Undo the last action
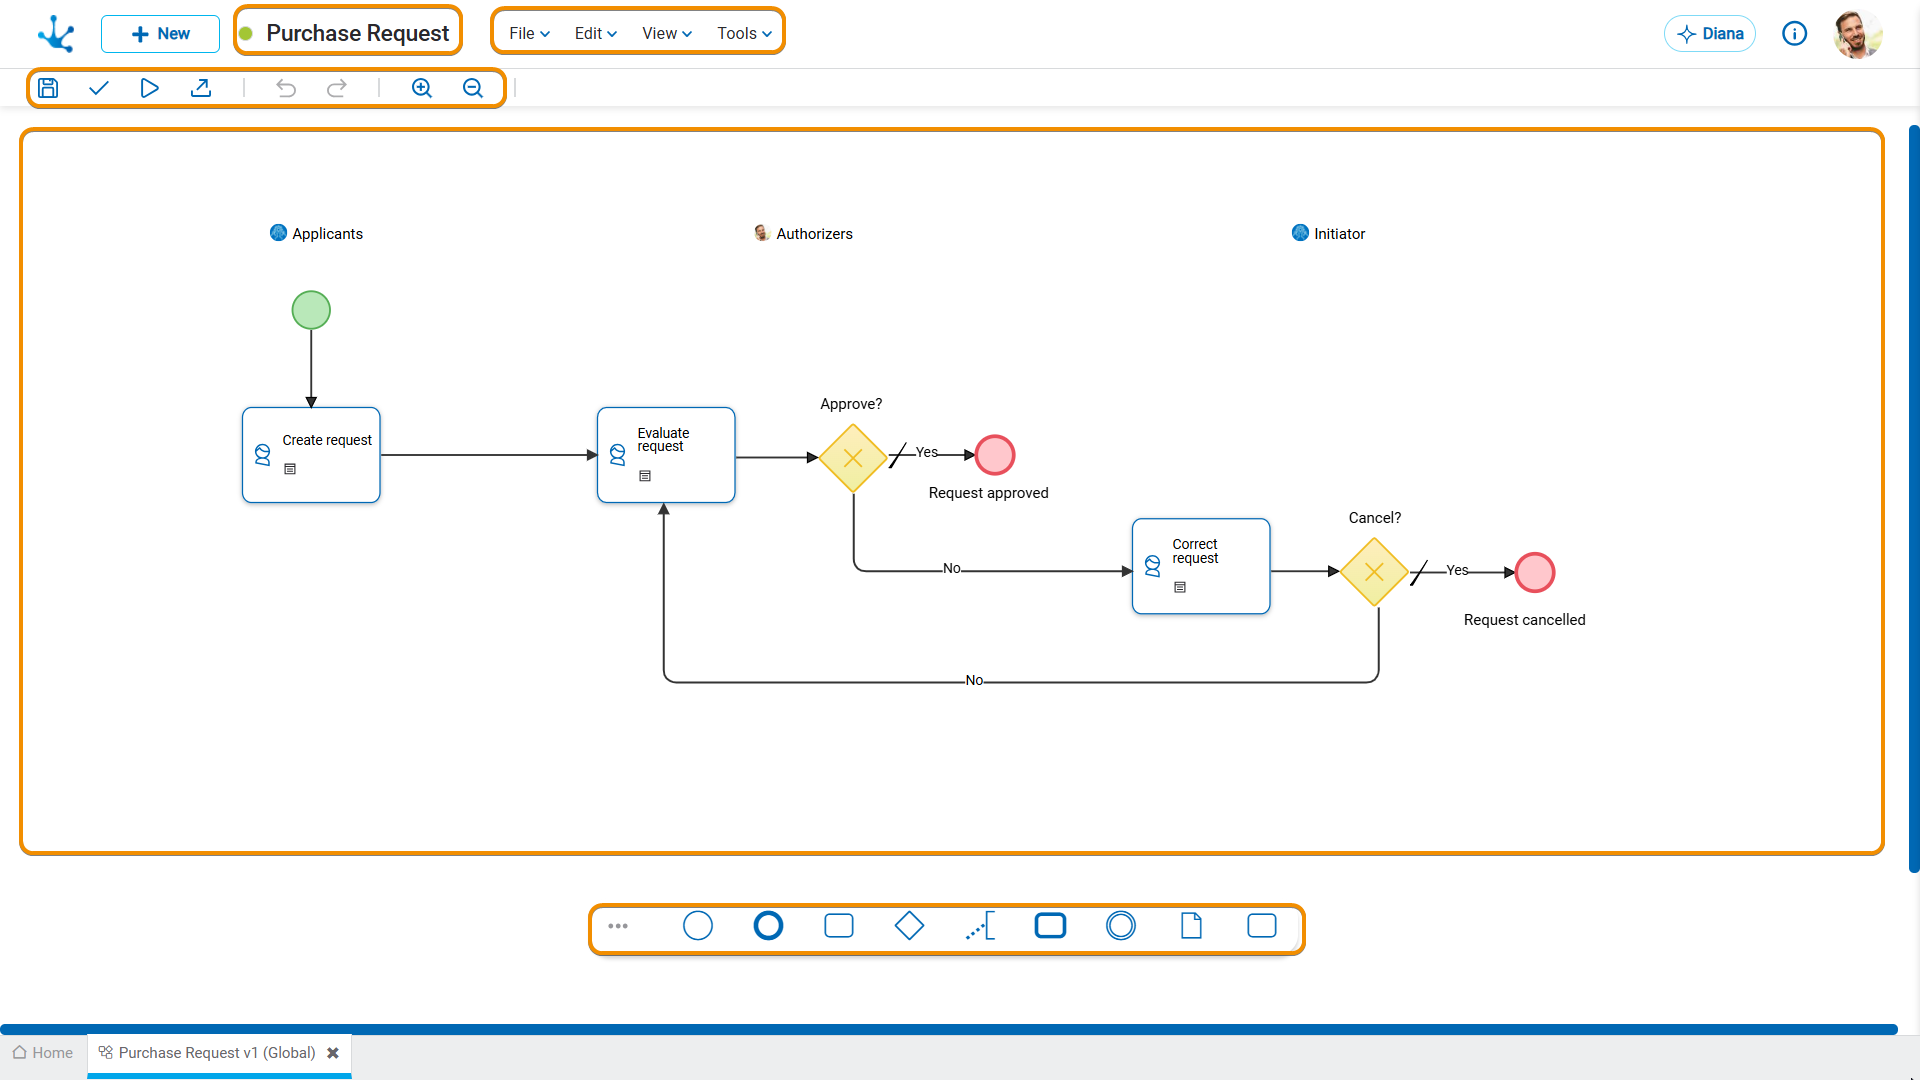Viewport: 1920px width, 1080px height. click(x=286, y=88)
